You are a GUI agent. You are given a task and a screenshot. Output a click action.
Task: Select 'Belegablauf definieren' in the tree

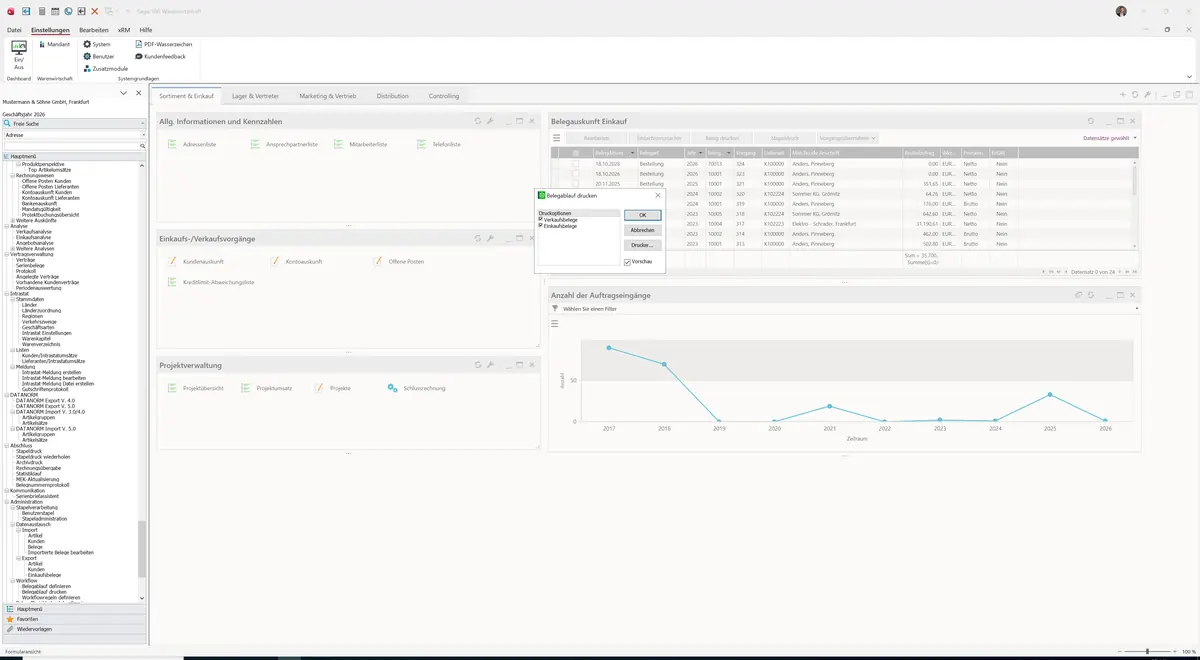(x=46, y=586)
